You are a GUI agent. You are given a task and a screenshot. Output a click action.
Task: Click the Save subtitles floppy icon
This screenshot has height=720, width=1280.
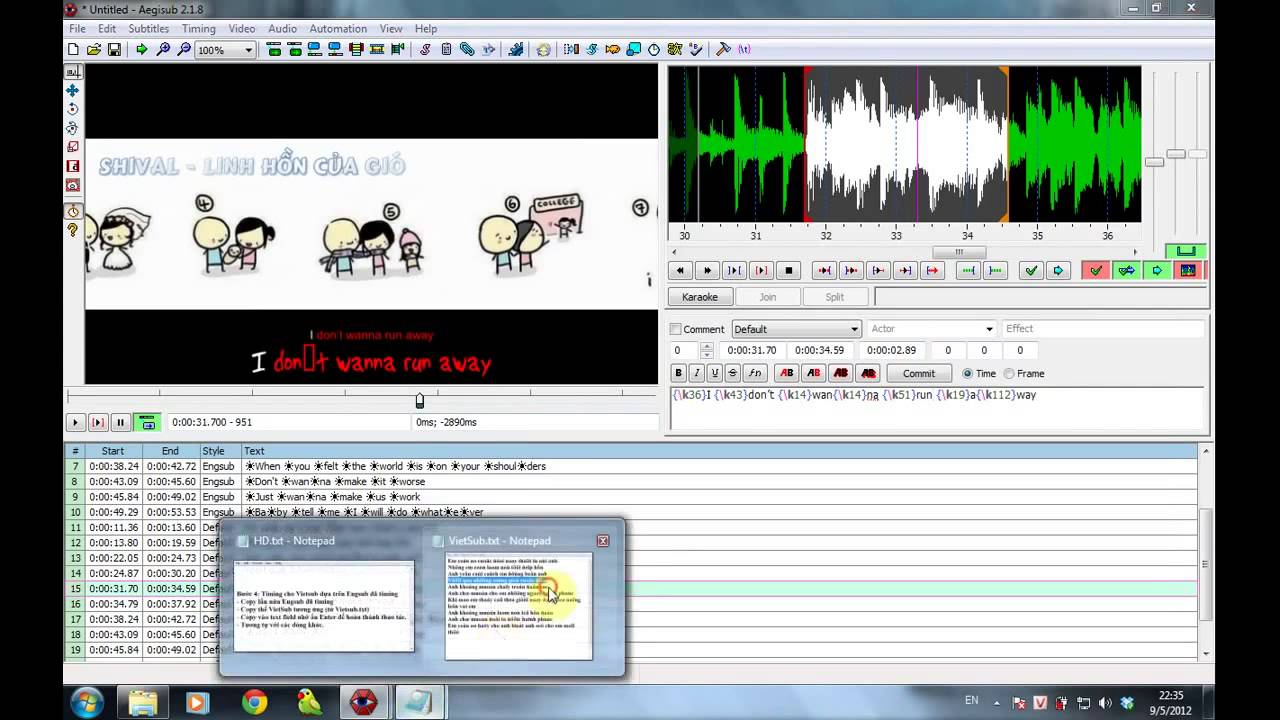tap(114, 49)
